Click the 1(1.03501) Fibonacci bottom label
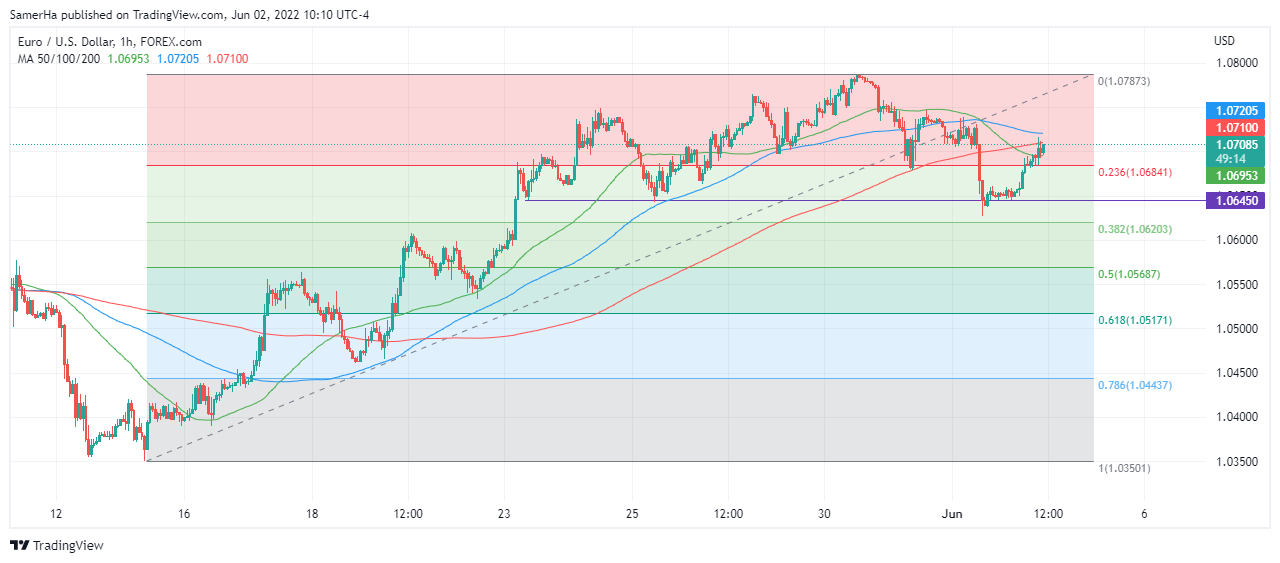1280x563 pixels. 1124,467
